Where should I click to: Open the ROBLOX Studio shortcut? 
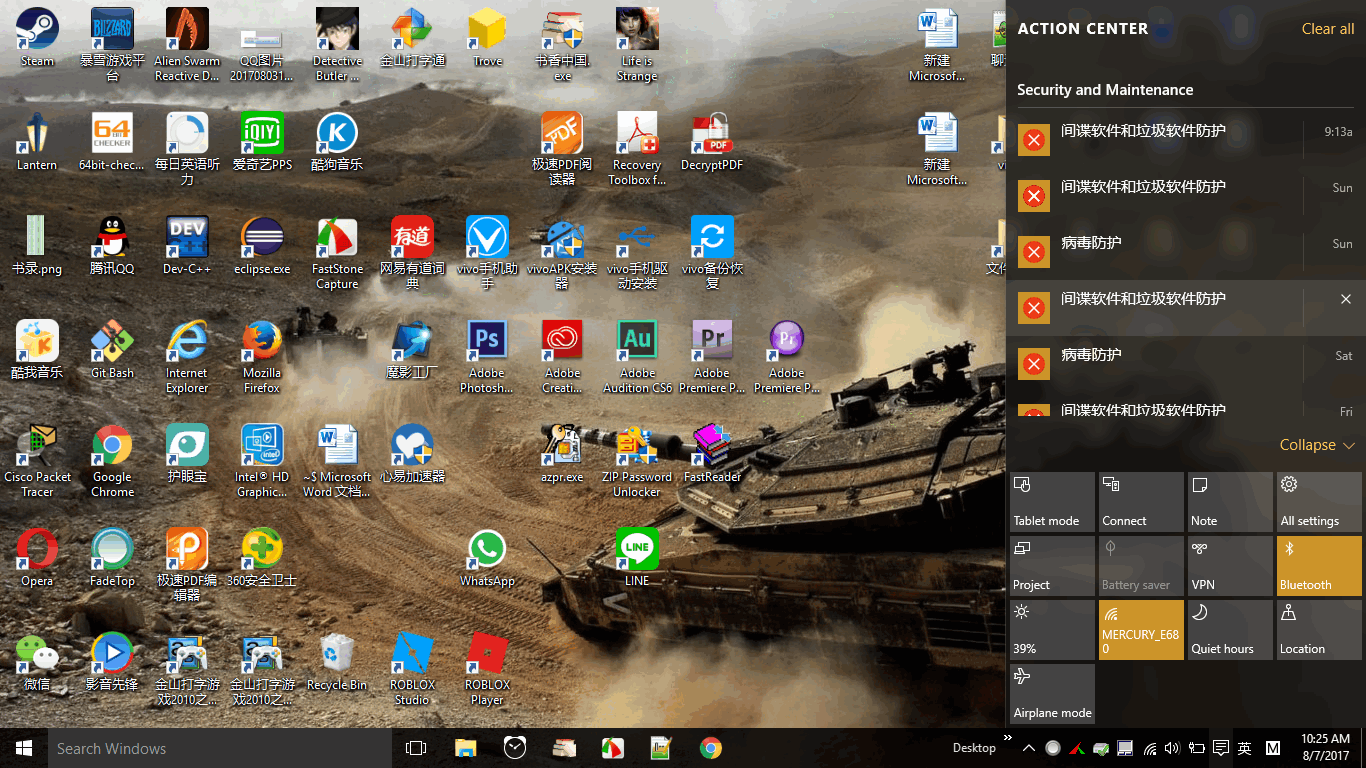pyautogui.click(x=412, y=669)
